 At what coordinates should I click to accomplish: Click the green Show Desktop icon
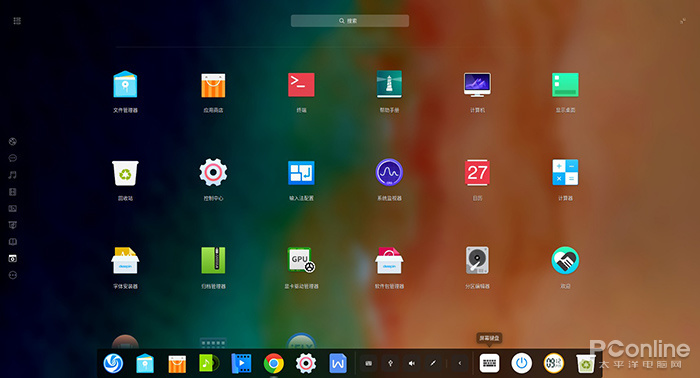(565, 84)
